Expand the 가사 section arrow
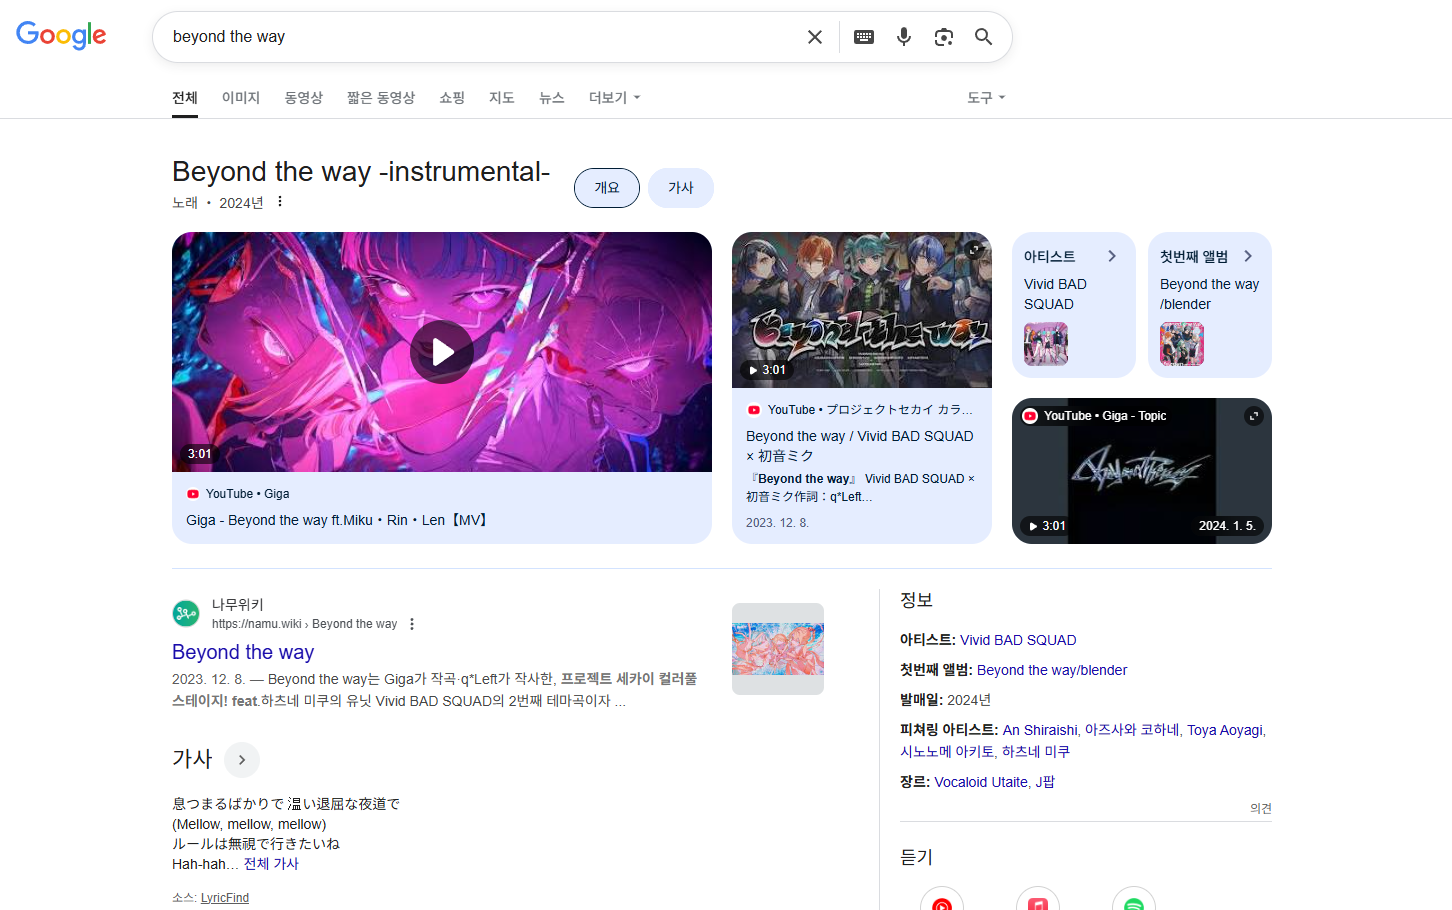1452x910 pixels. (242, 760)
